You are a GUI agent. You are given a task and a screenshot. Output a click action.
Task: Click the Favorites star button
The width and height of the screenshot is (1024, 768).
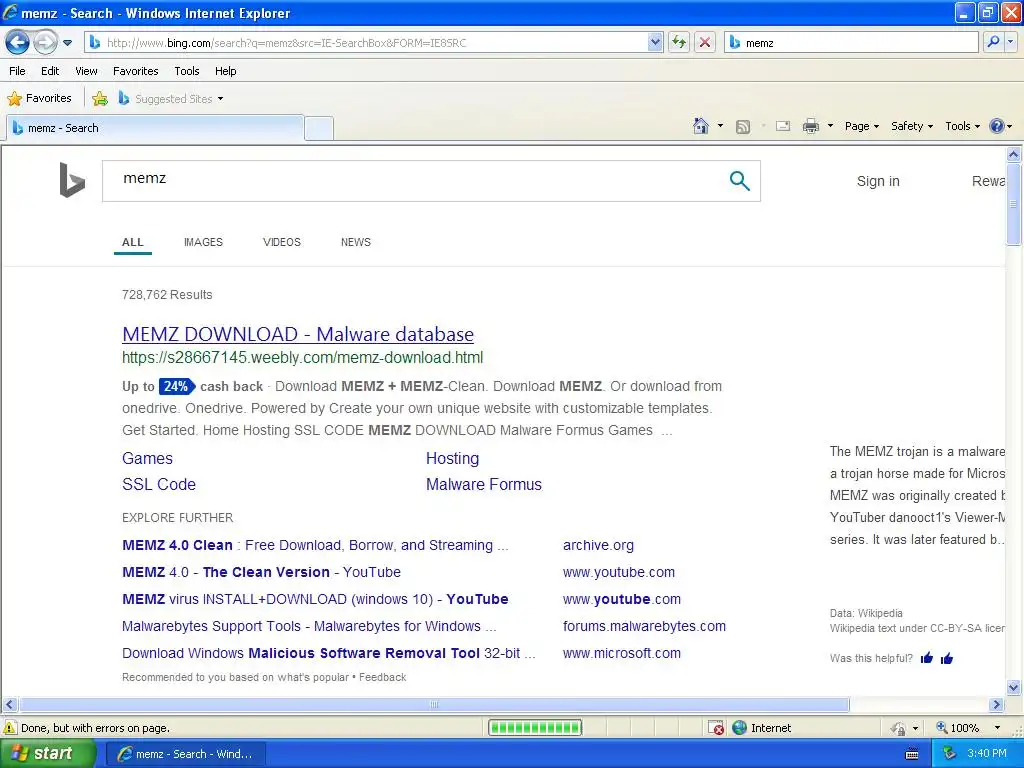[x=39, y=99]
